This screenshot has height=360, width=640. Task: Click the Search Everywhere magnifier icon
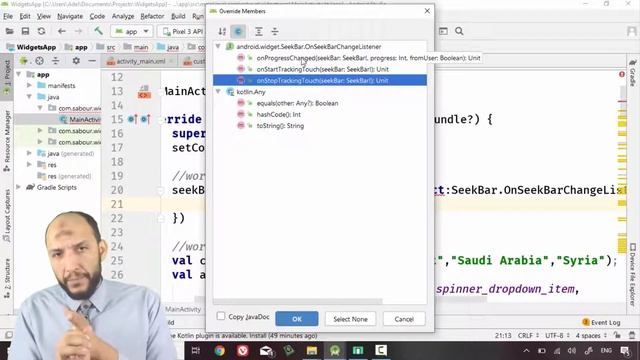459,31
